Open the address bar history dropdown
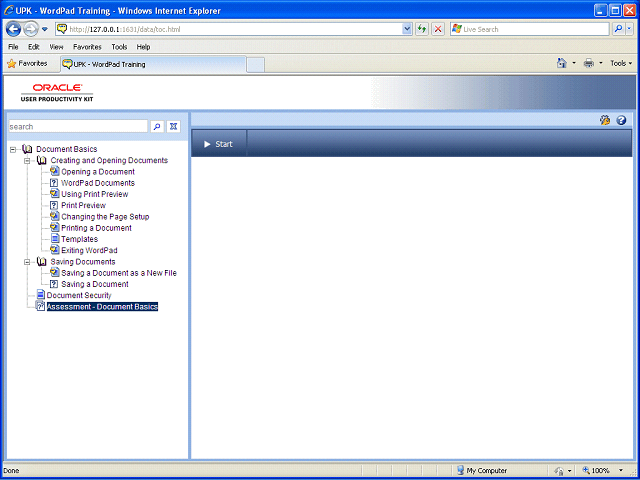Image resolution: width=640 pixels, height=480 pixels. (407, 29)
